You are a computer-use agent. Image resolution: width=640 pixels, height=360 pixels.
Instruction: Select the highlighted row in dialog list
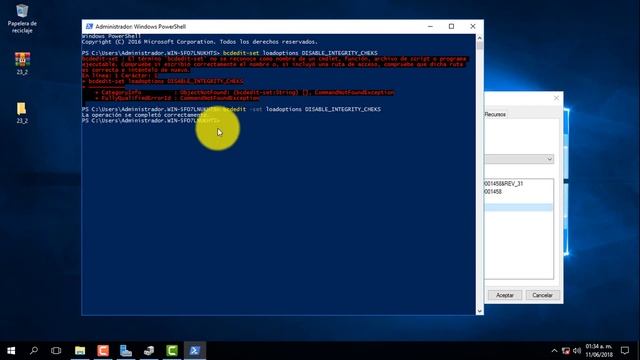(x=518, y=207)
